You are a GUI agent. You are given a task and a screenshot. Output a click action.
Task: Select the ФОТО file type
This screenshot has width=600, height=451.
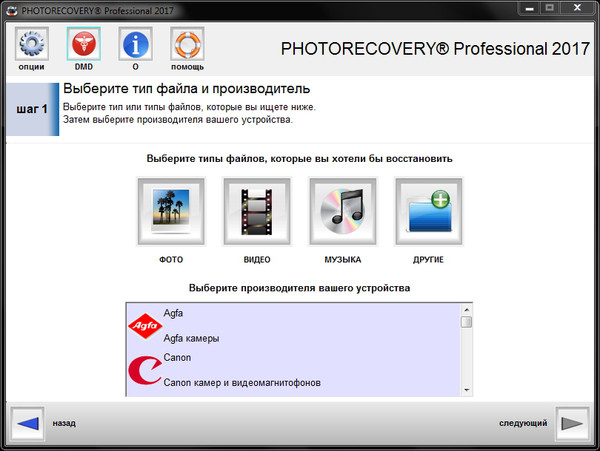click(x=171, y=211)
